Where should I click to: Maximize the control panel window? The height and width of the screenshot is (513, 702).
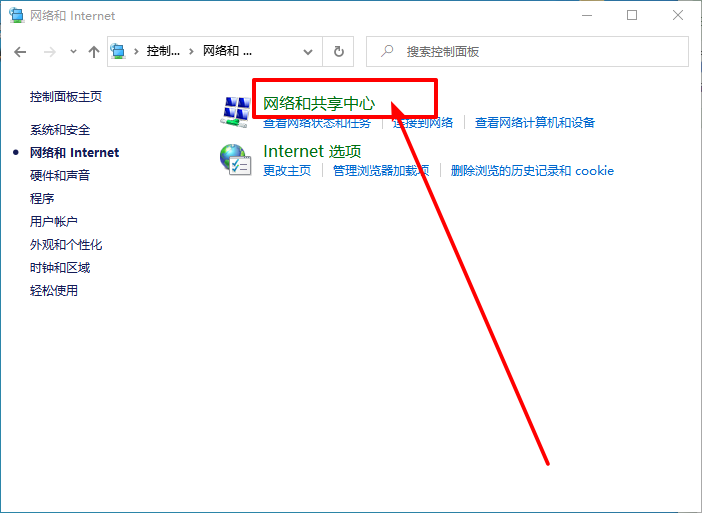(x=632, y=15)
